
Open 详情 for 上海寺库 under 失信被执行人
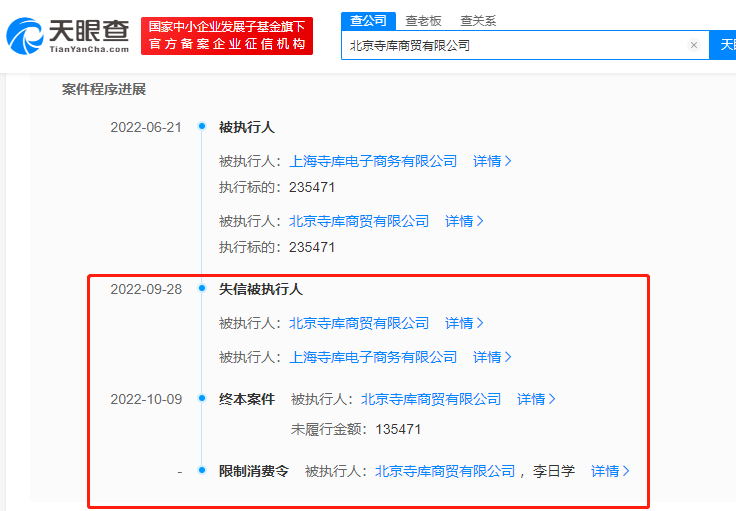point(492,357)
